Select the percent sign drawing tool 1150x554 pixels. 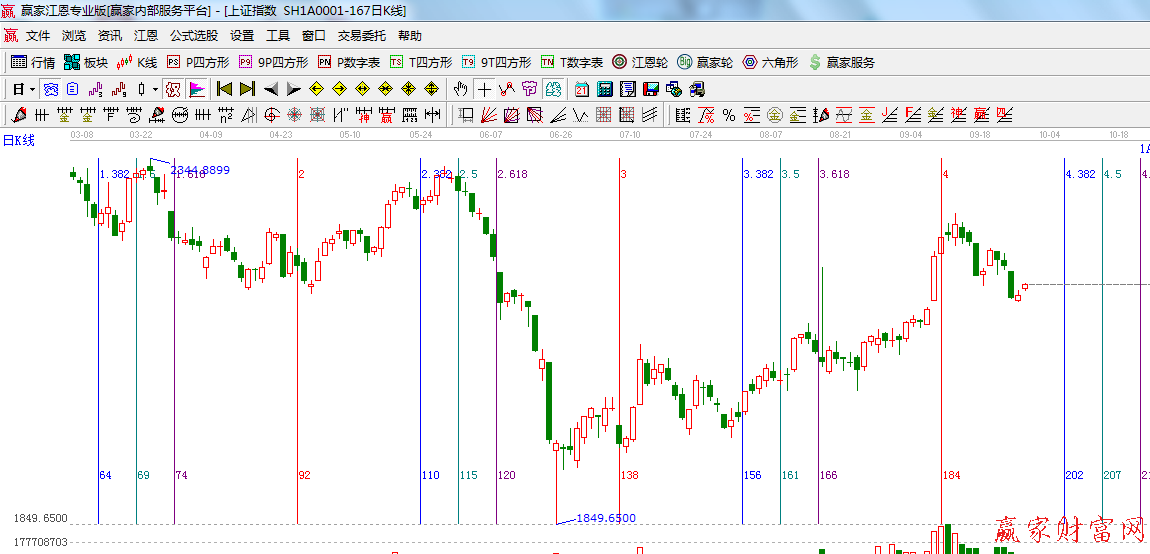pos(728,115)
